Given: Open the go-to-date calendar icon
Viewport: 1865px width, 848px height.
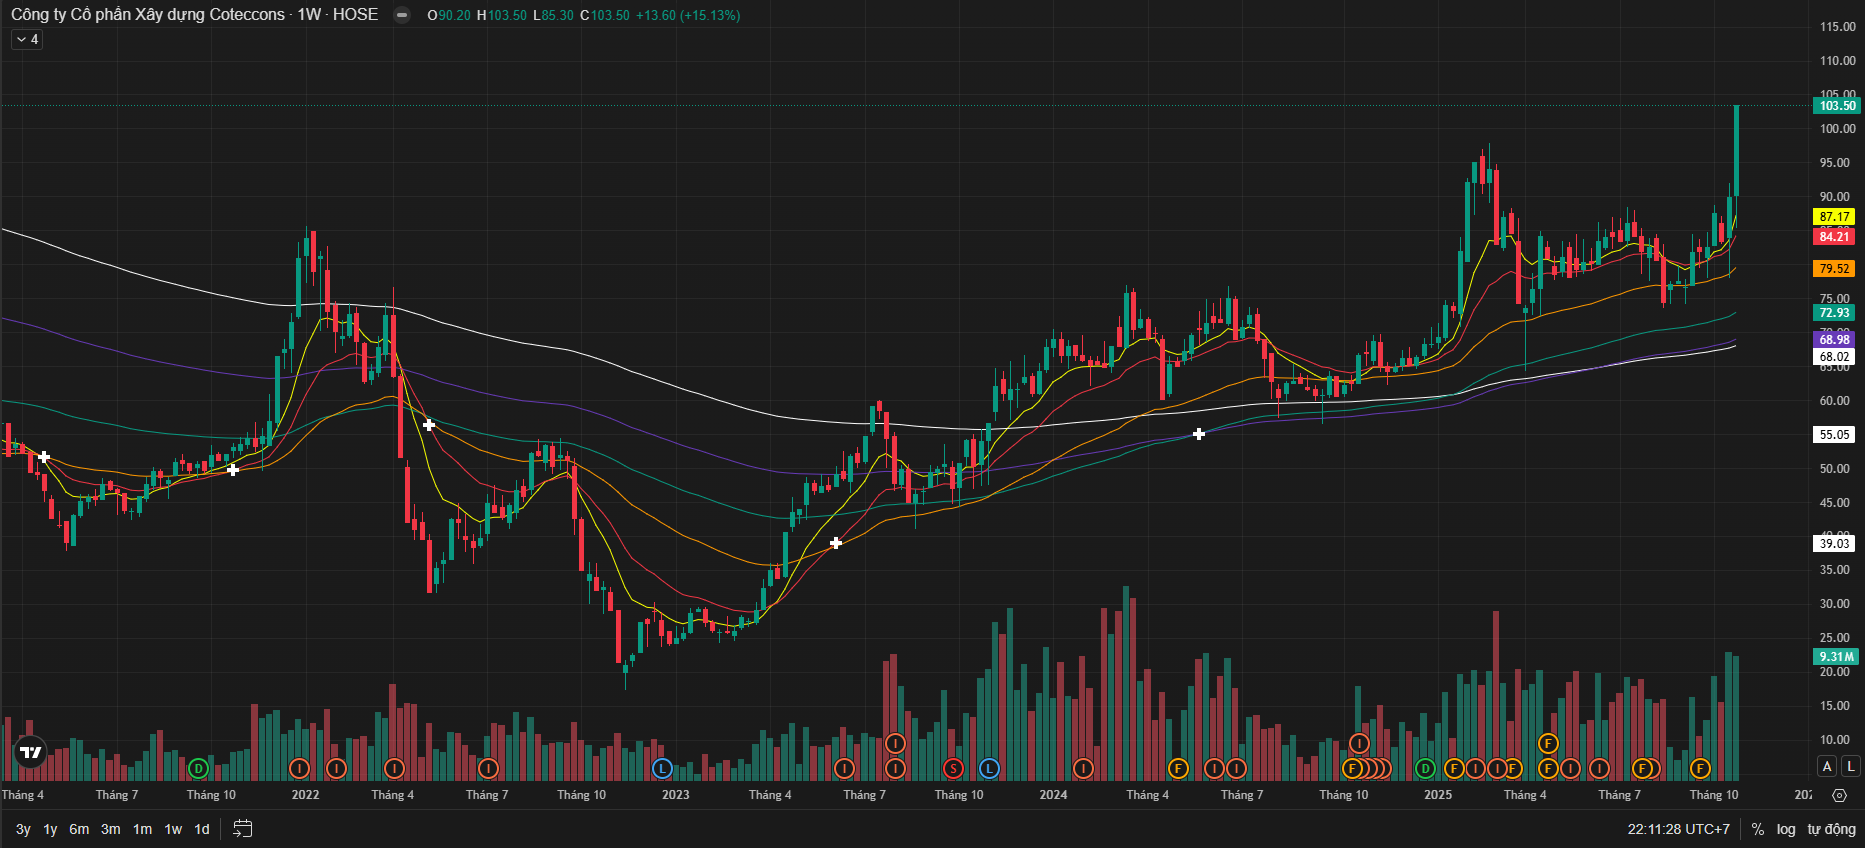Looking at the screenshot, I should (x=242, y=828).
